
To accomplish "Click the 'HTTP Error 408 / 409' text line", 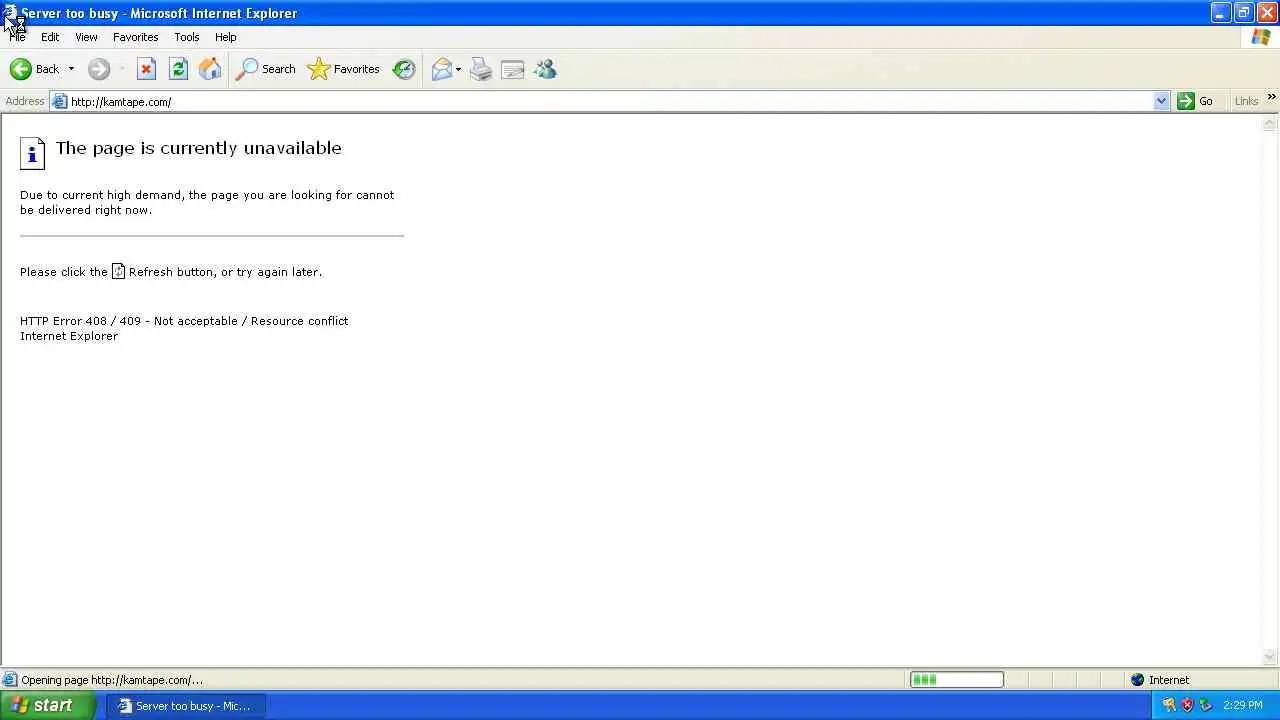I will [184, 321].
